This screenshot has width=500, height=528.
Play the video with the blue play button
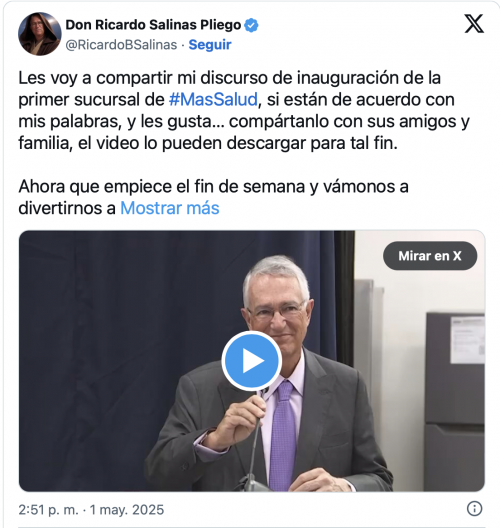[252, 361]
